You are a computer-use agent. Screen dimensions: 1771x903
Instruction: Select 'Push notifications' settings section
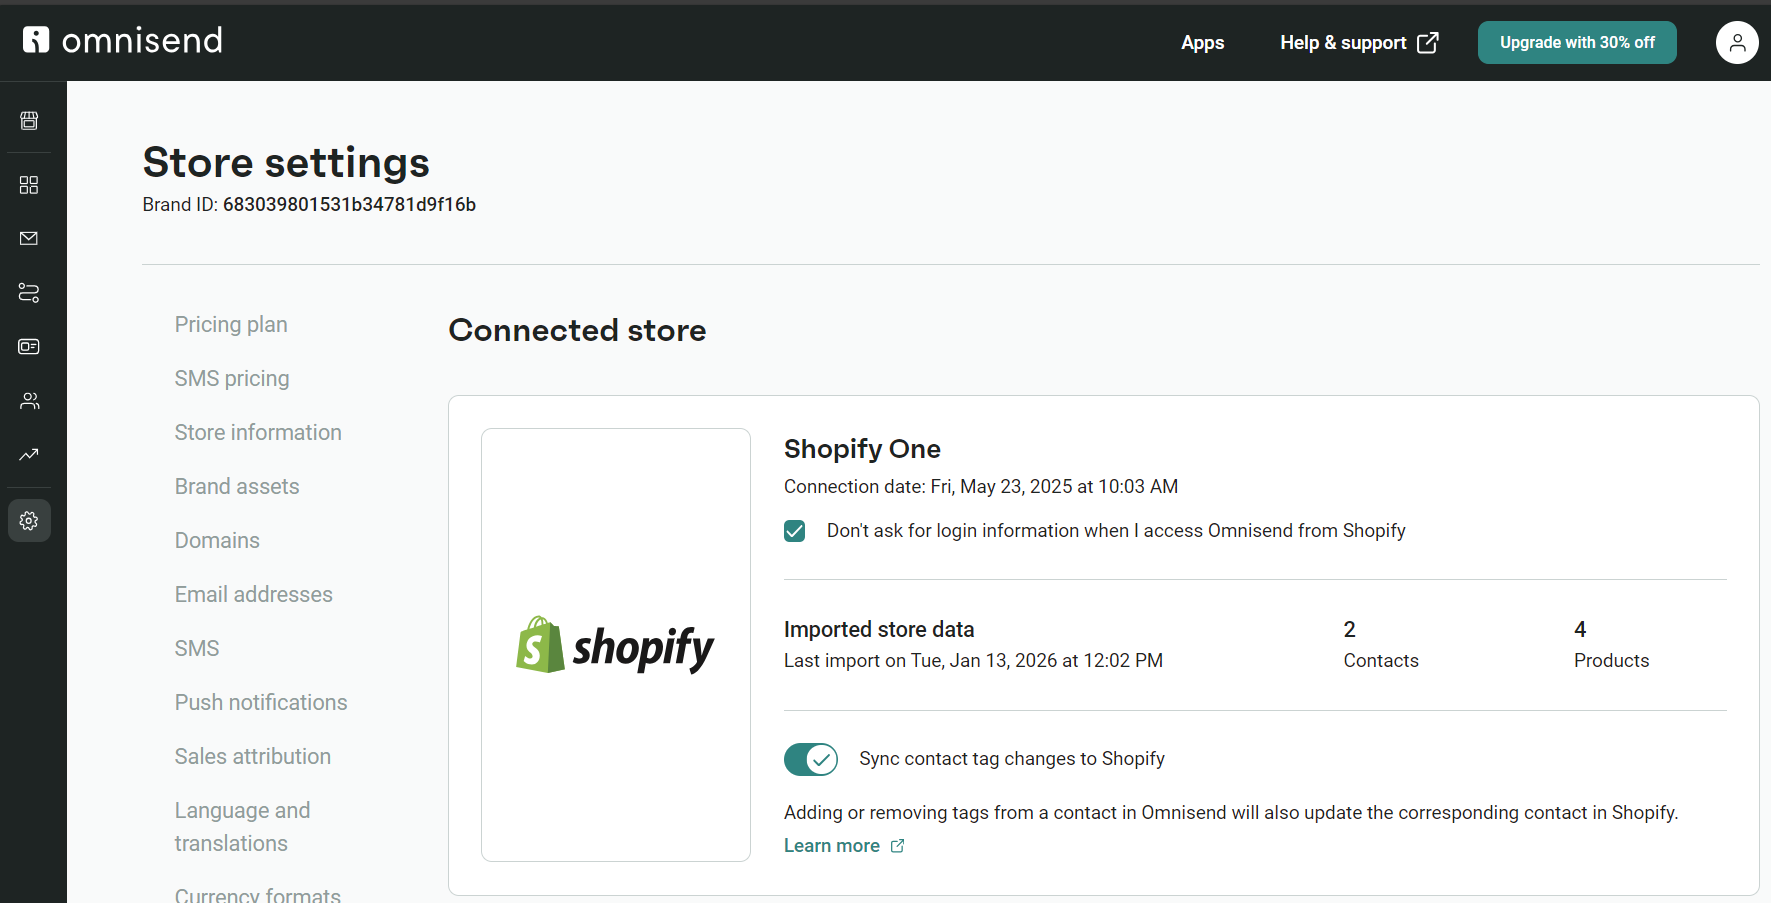tap(261, 702)
